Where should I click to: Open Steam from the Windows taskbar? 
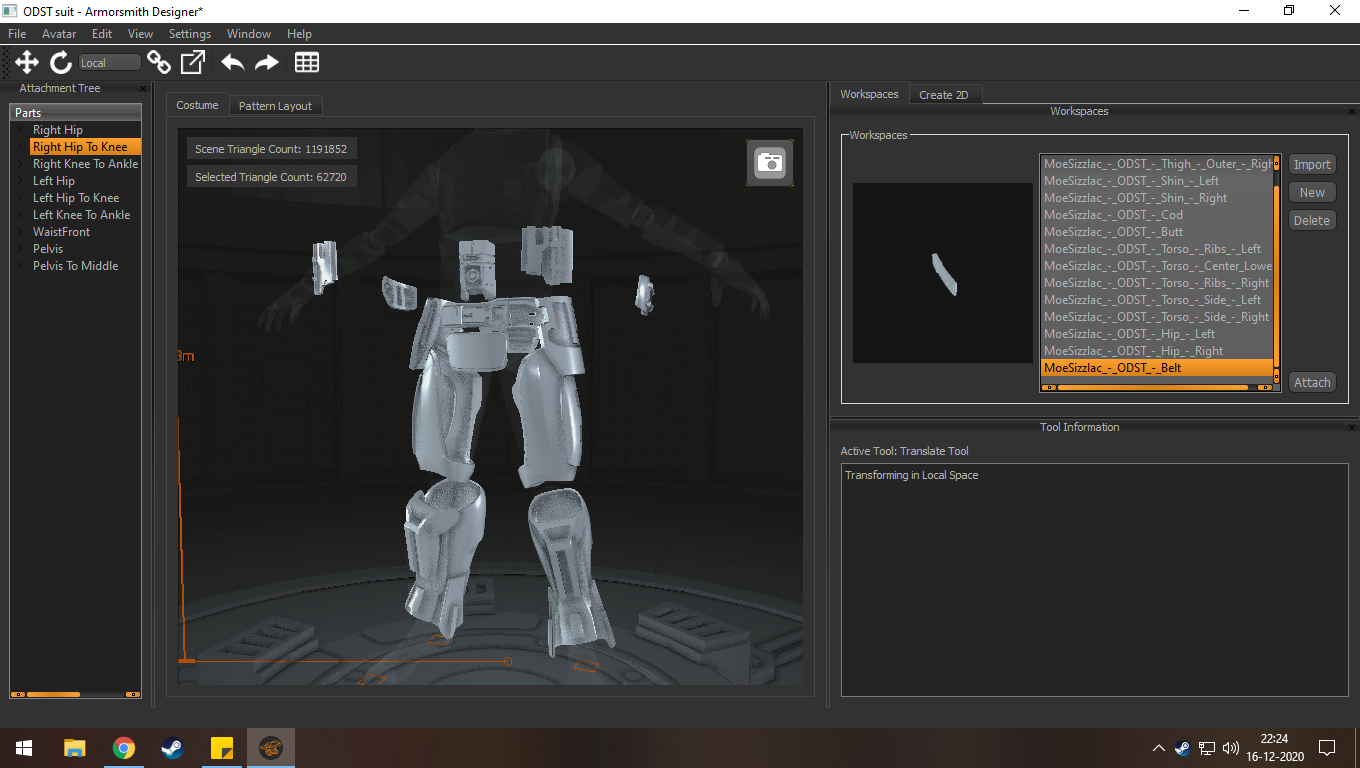tap(173, 748)
